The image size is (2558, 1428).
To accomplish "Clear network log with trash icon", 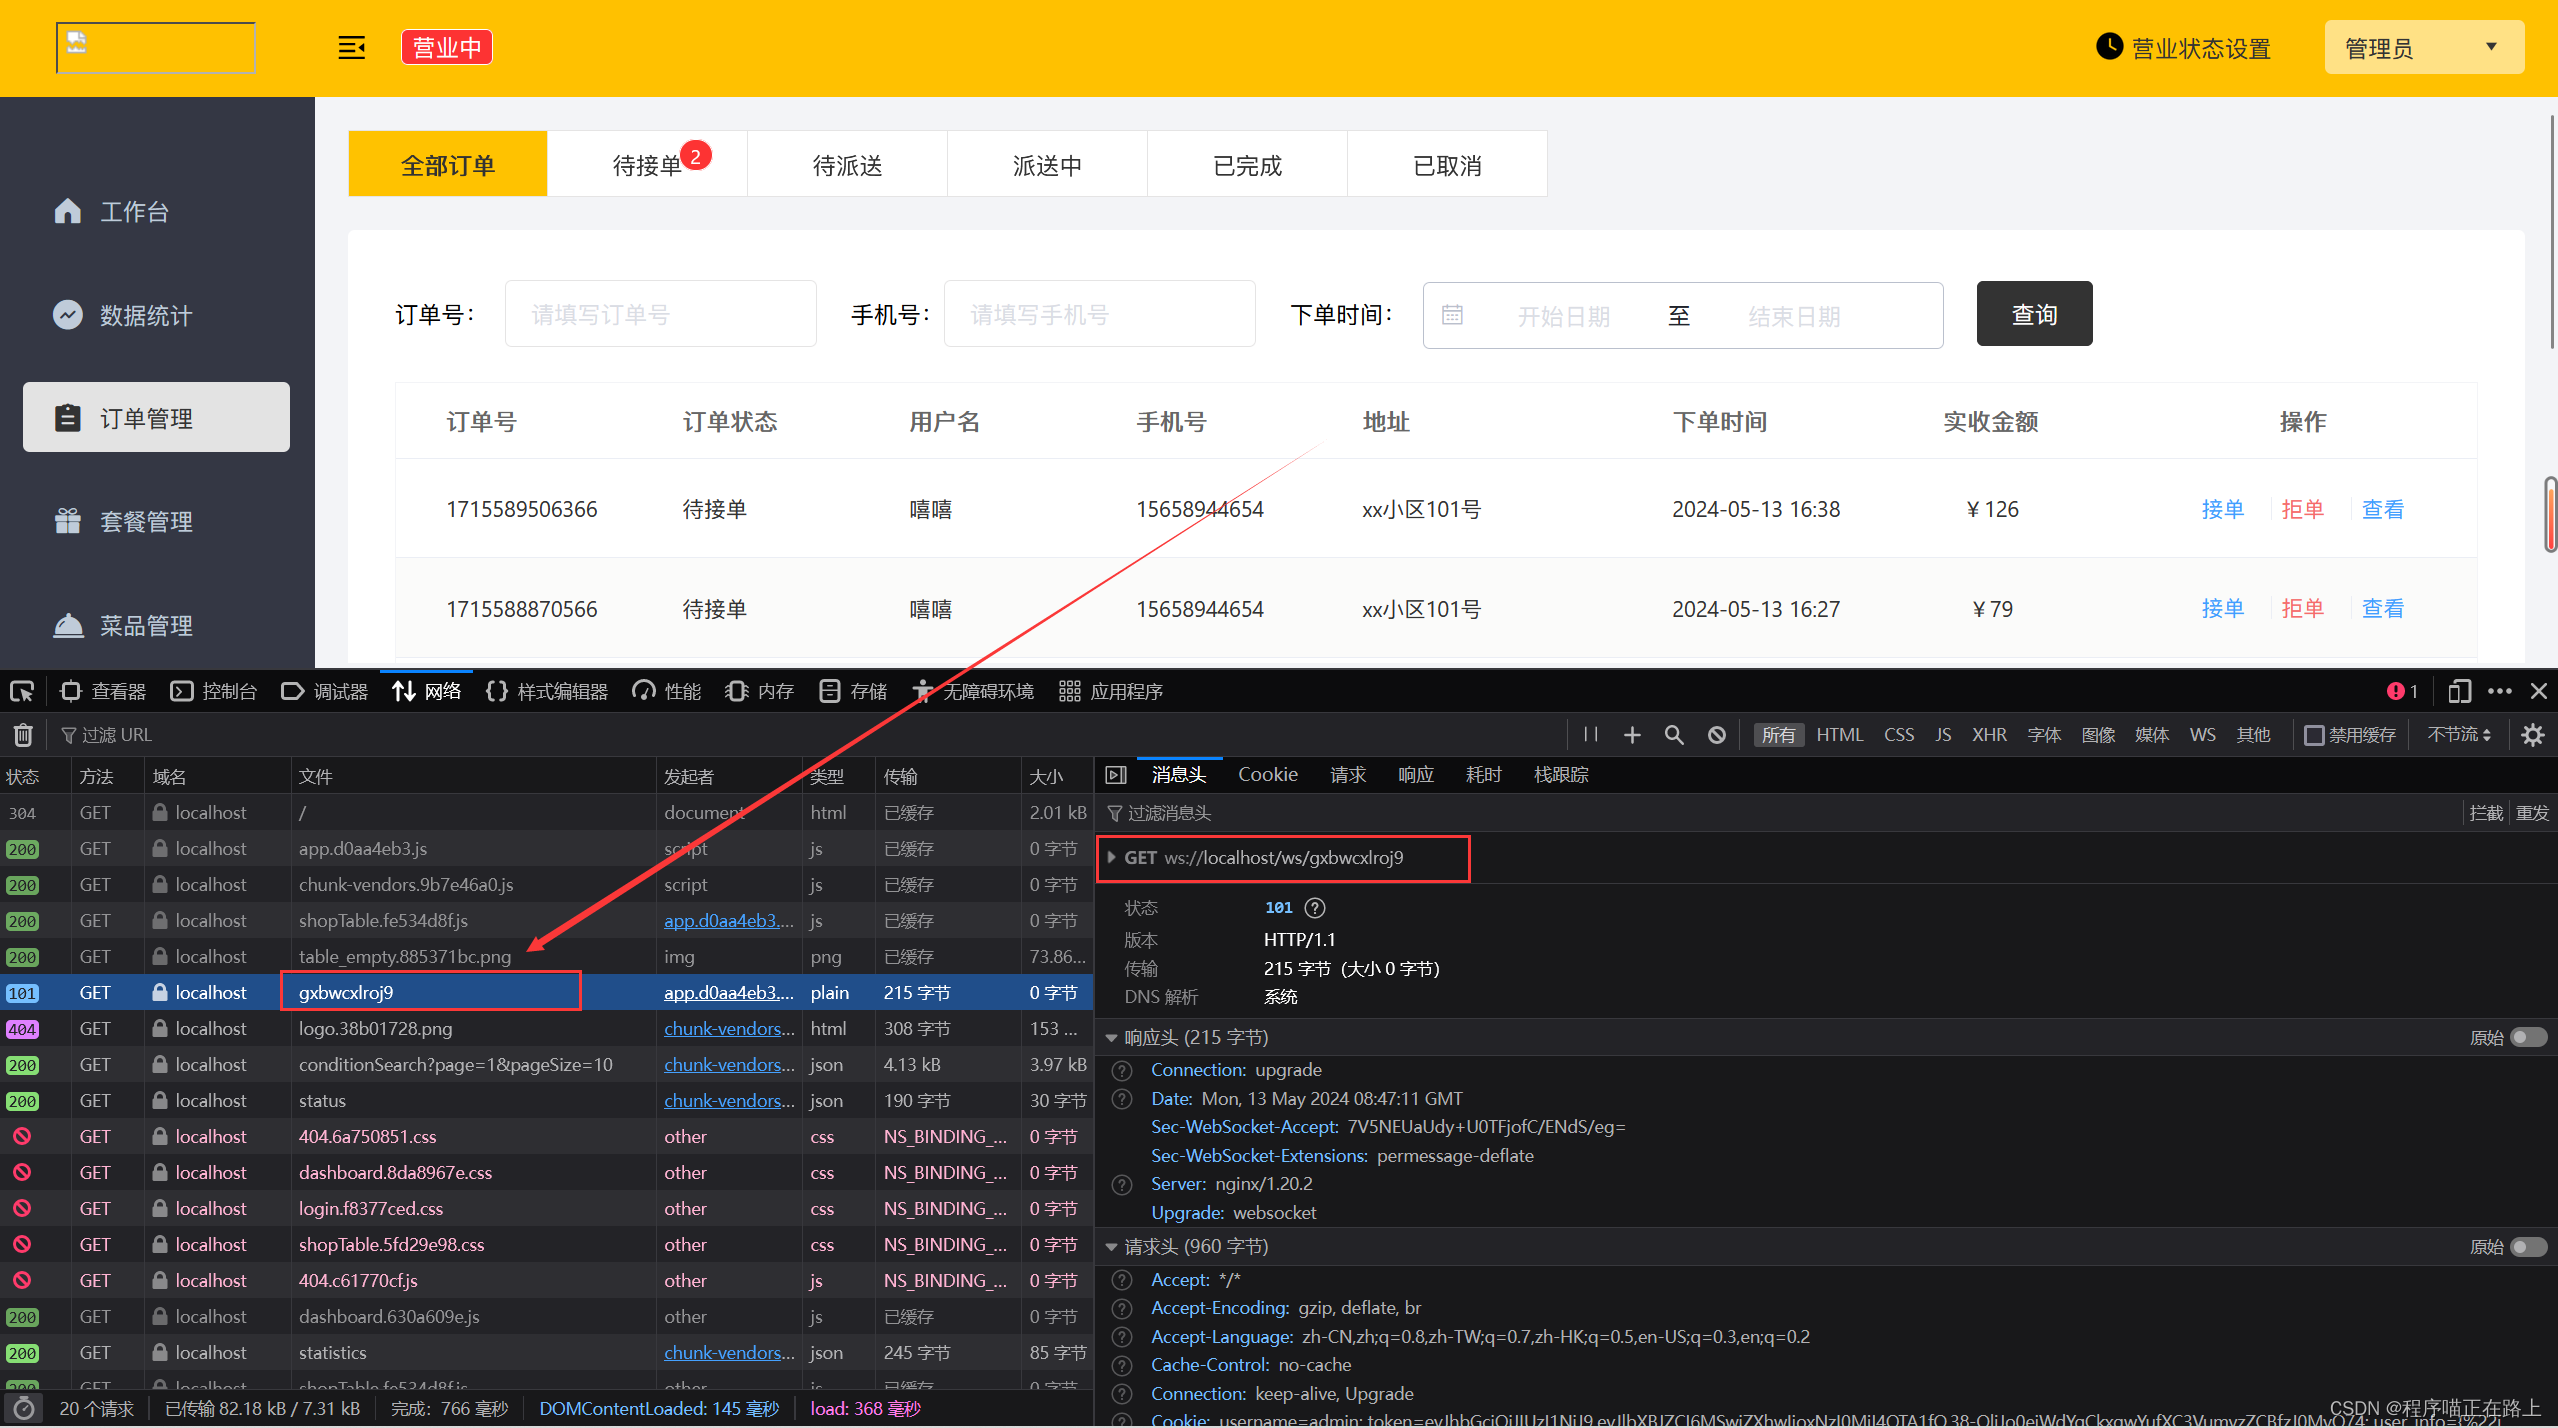I will pos(23,735).
